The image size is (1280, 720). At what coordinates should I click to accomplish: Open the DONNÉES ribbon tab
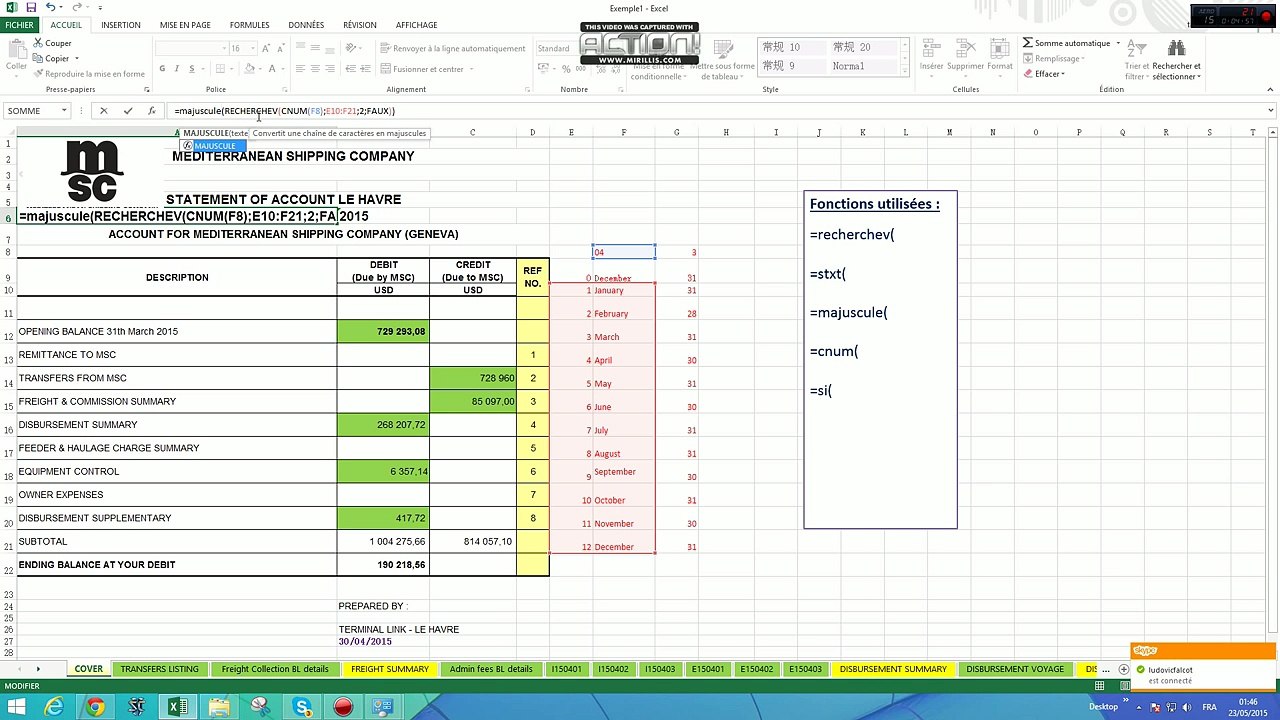[306, 25]
